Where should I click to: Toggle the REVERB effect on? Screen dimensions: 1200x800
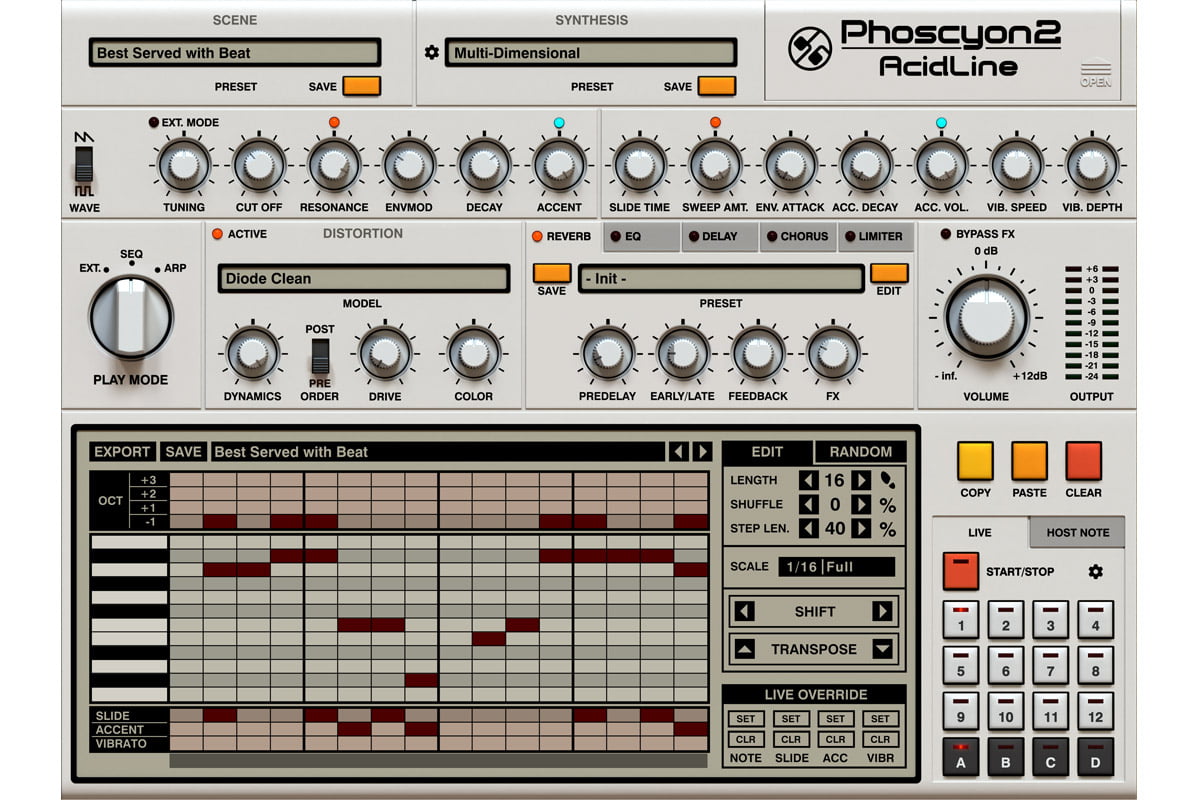click(538, 236)
